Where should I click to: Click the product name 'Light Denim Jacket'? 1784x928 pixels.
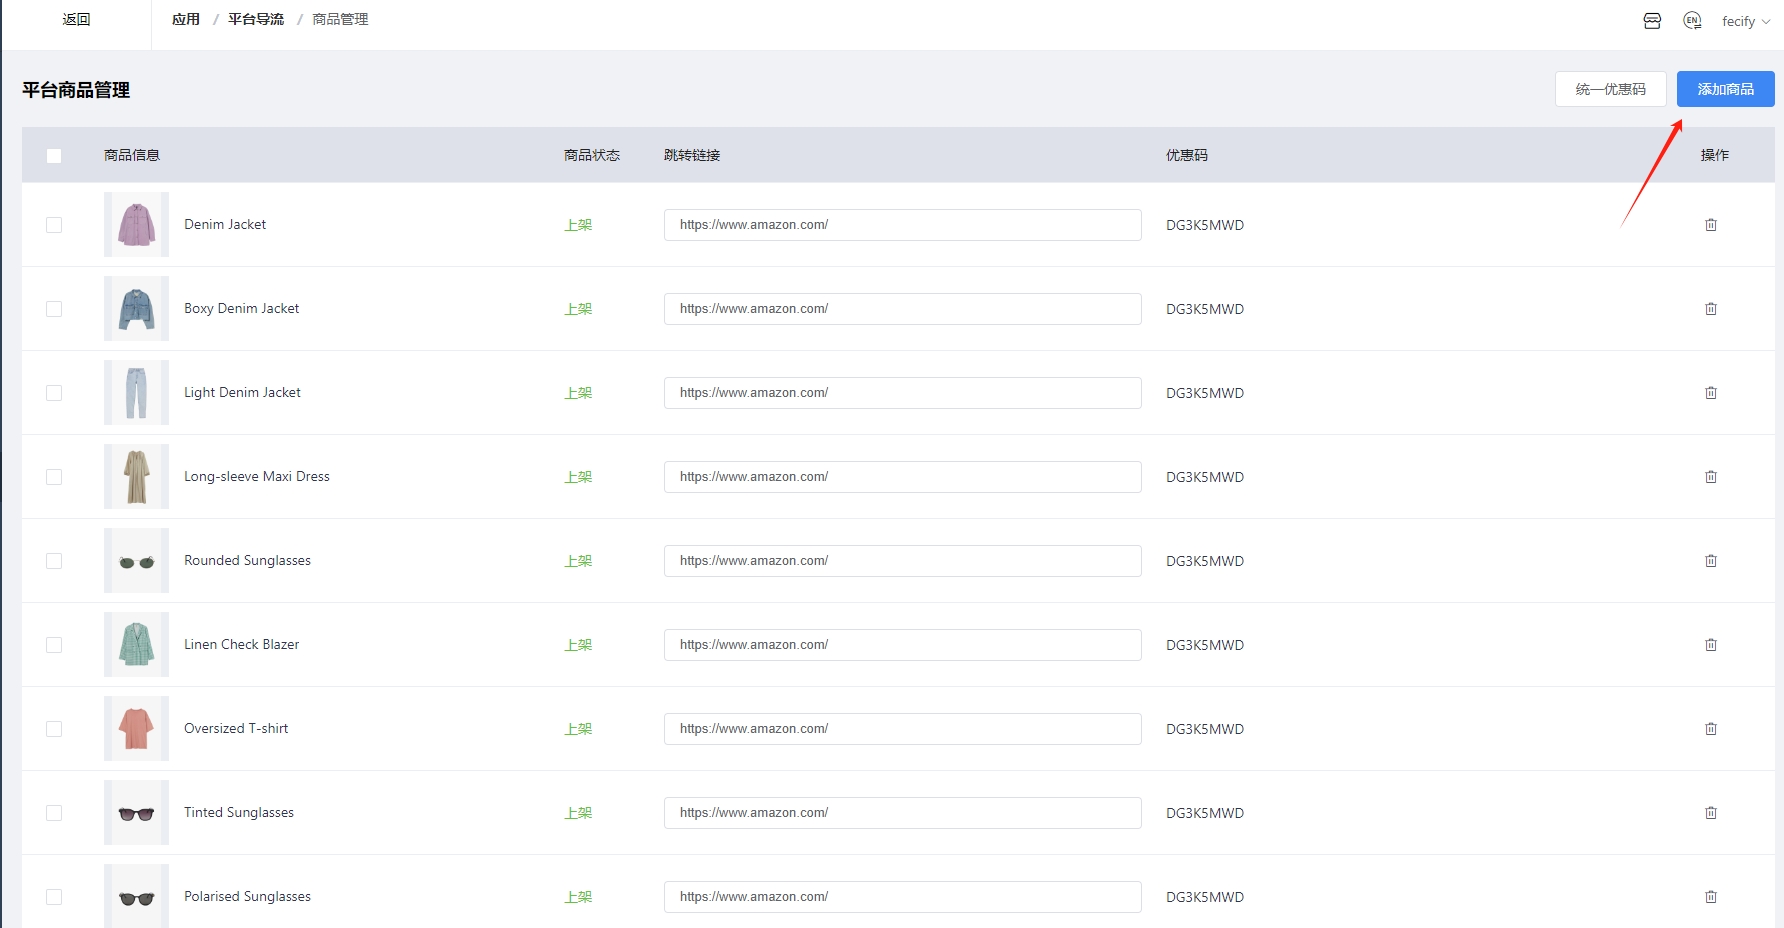click(242, 393)
